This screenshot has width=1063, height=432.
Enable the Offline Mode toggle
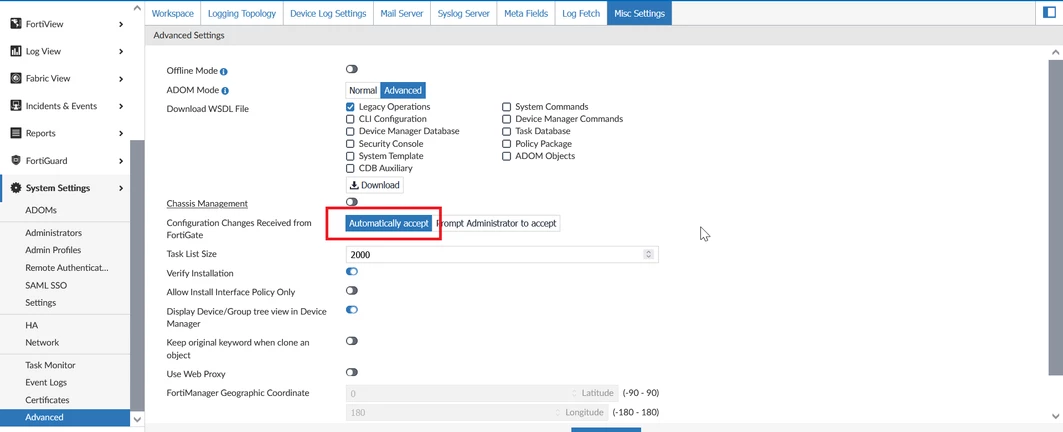(x=351, y=69)
